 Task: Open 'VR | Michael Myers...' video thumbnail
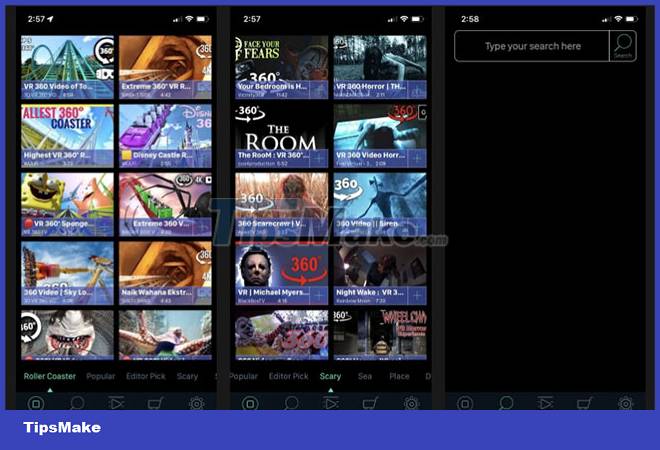point(282,273)
